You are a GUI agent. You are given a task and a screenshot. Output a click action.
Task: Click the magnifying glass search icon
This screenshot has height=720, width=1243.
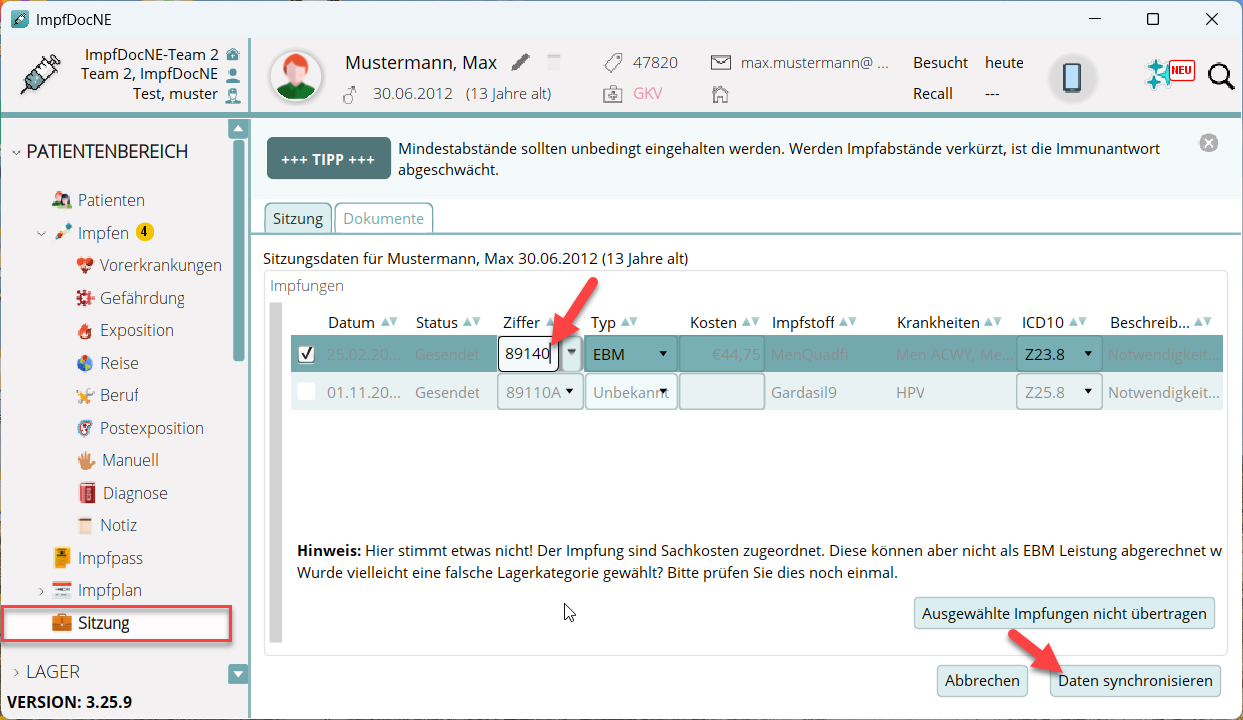(1221, 77)
